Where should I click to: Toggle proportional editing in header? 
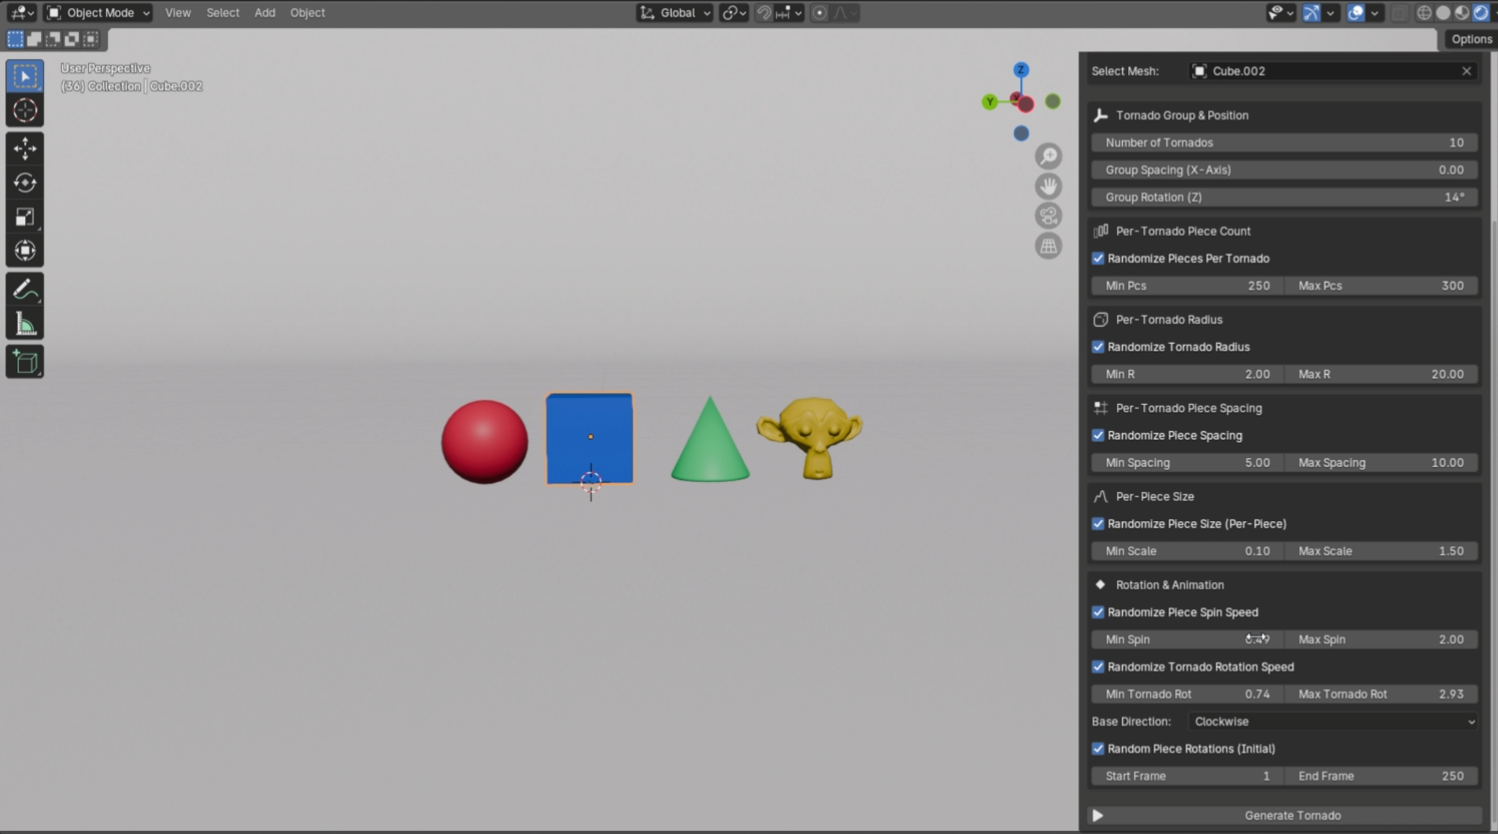[x=819, y=13]
